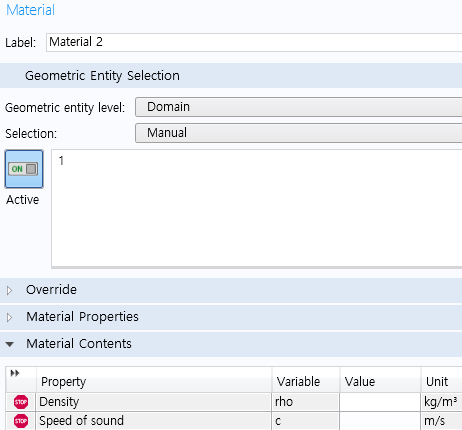The height and width of the screenshot is (430, 462).
Task: Select domain 1 in the selection list
Action: (x=61, y=161)
